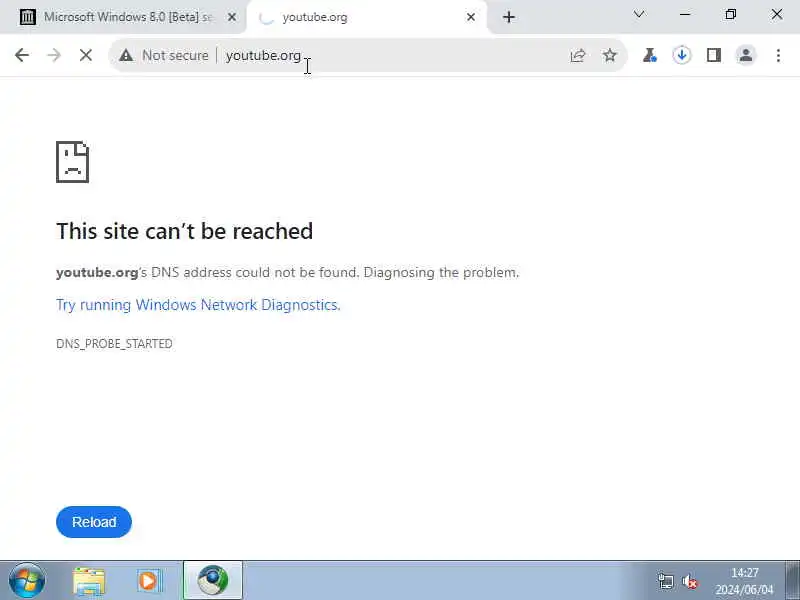
Task: Minimize the Chrome window
Action: coord(685,15)
